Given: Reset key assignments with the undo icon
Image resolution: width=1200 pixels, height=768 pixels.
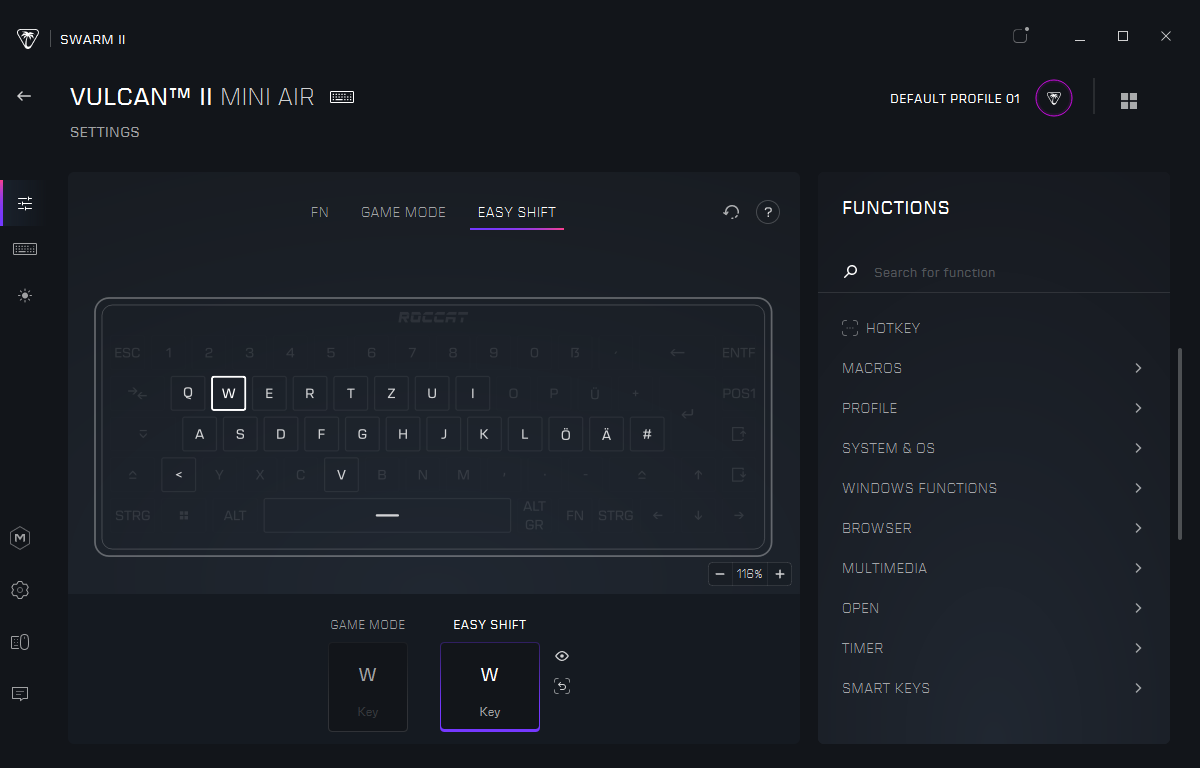Looking at the screenshot, I should [731, 212].
